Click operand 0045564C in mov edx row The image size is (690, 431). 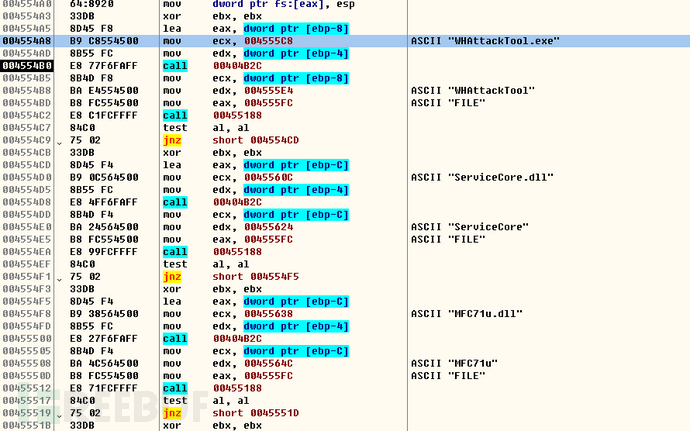coord(268,363)
